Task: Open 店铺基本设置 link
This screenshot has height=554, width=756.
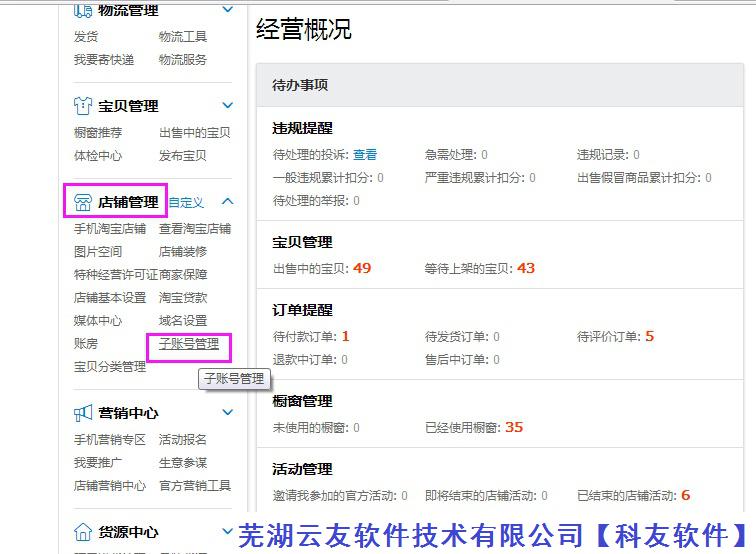Action: (110, 298)
